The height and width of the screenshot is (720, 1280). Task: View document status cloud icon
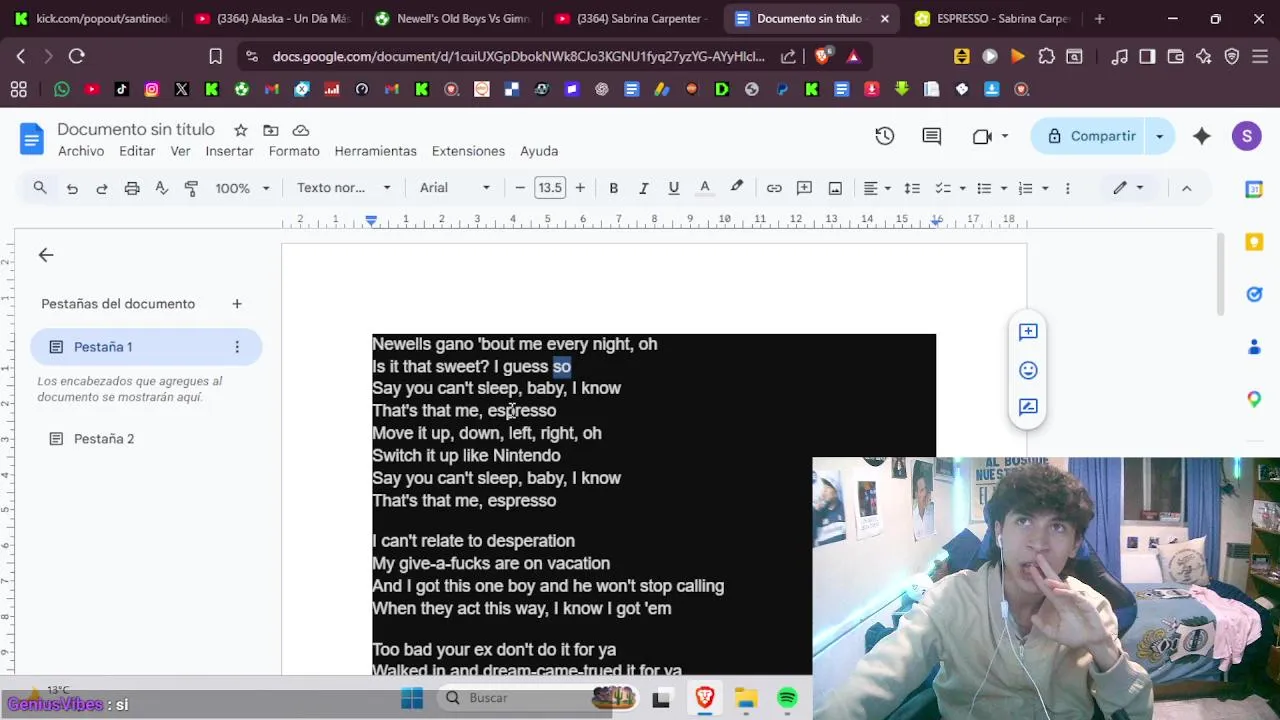(301, 130)
